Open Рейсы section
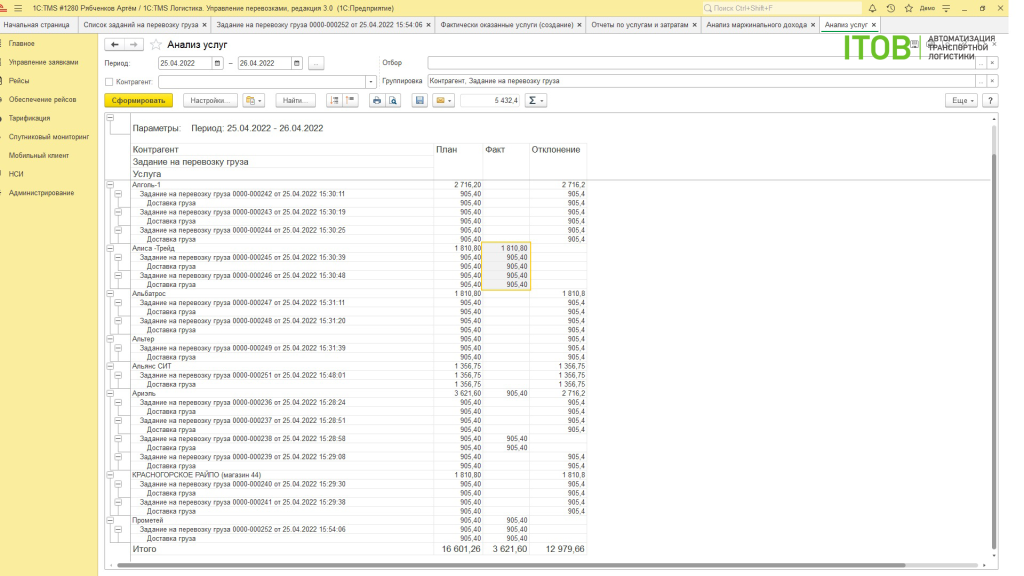 tap(19, 81)
